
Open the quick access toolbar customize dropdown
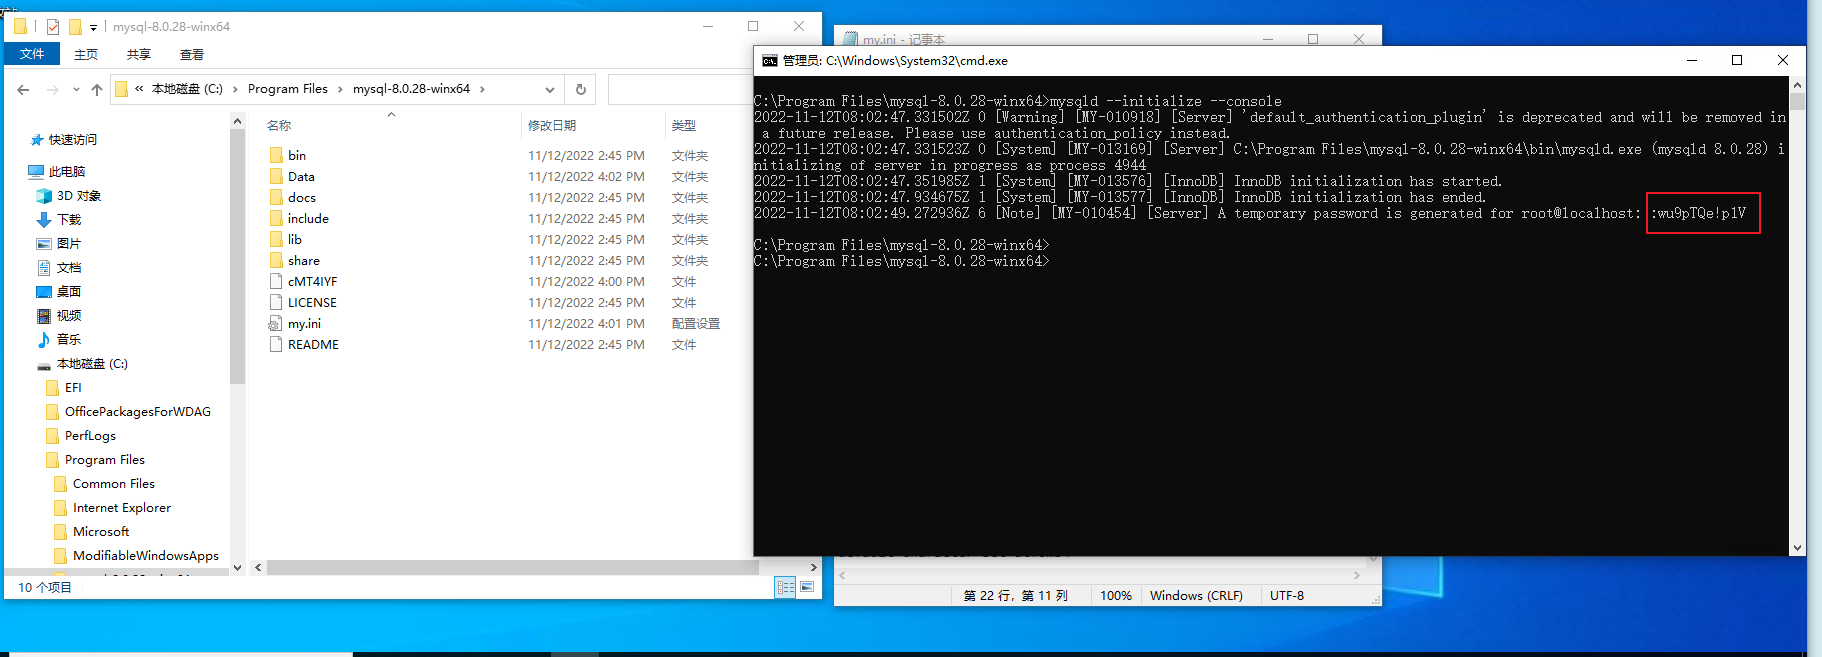point(93,27)
